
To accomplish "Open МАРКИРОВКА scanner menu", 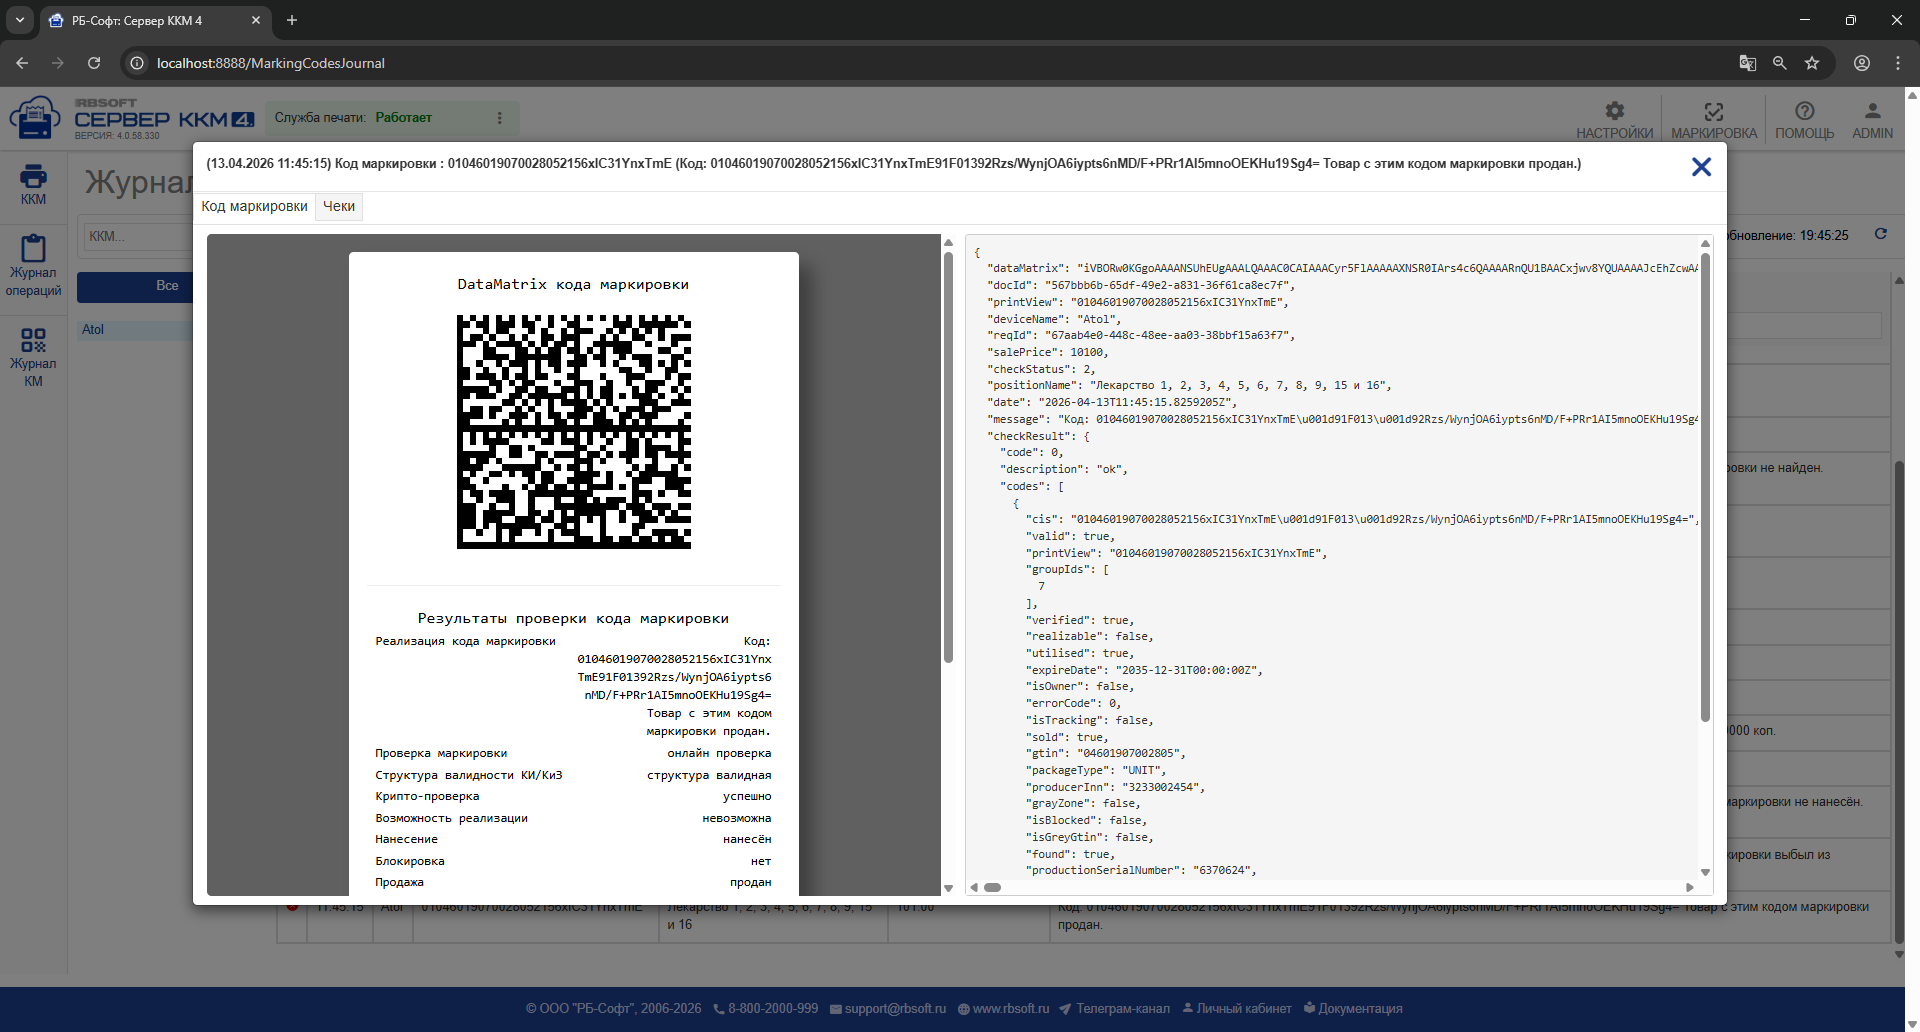I will (x=1713, y=120).
